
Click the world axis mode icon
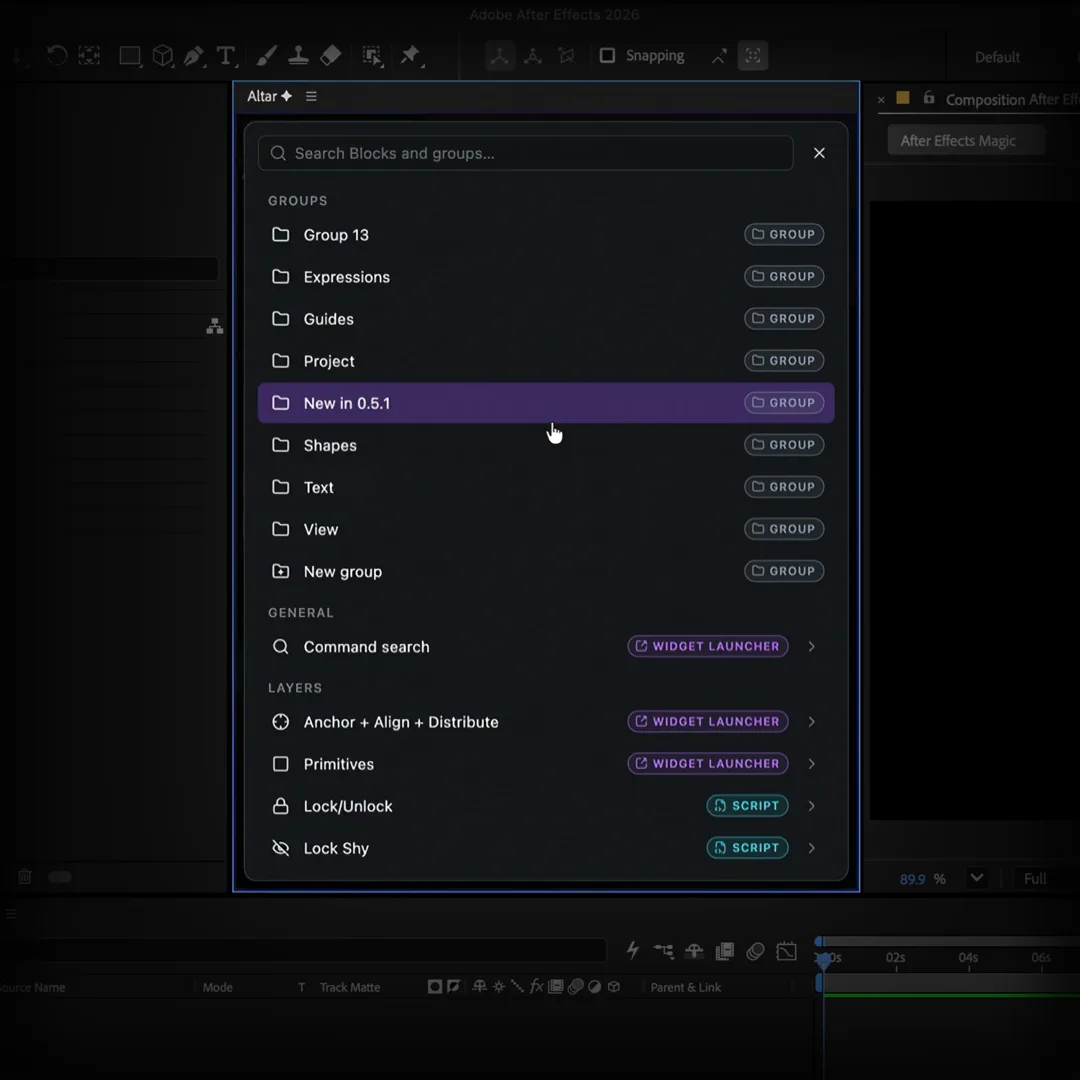click(533, 56)
